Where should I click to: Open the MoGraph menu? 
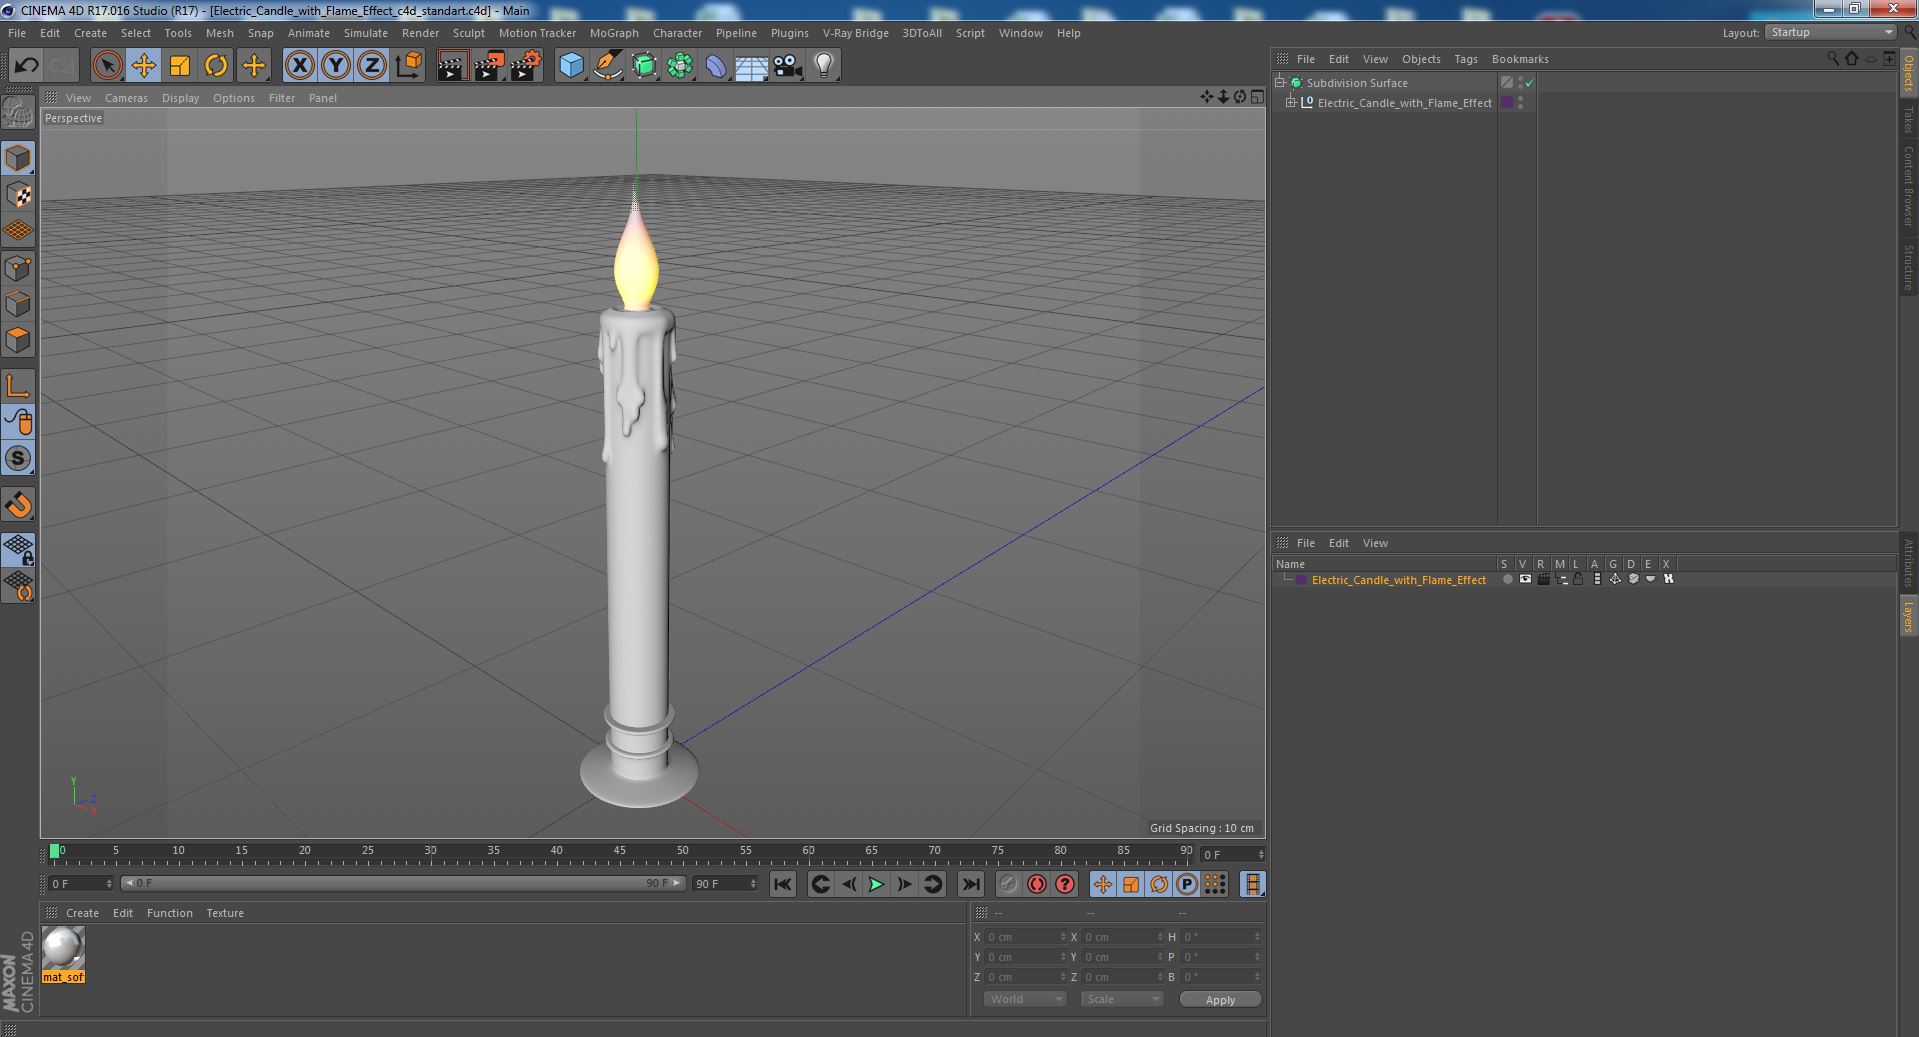click(x=614, y=33)
